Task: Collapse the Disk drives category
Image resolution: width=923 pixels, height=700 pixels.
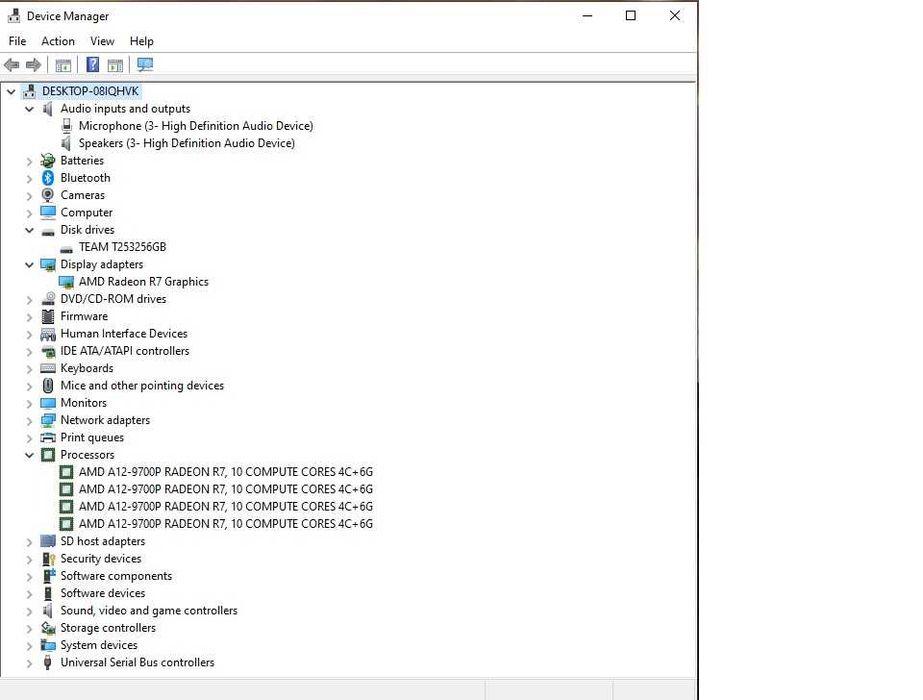Action: 29,230
